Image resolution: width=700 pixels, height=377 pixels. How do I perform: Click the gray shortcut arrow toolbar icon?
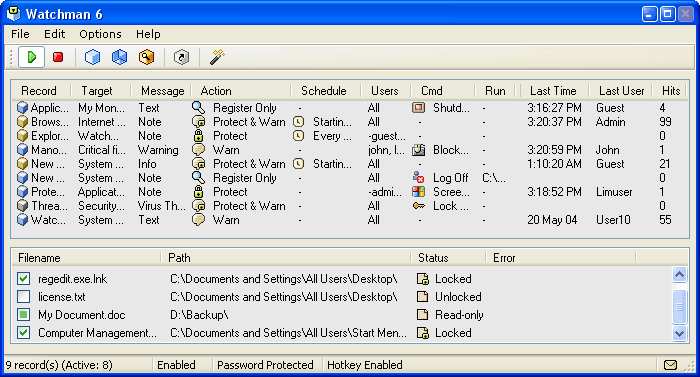point(181,57)
